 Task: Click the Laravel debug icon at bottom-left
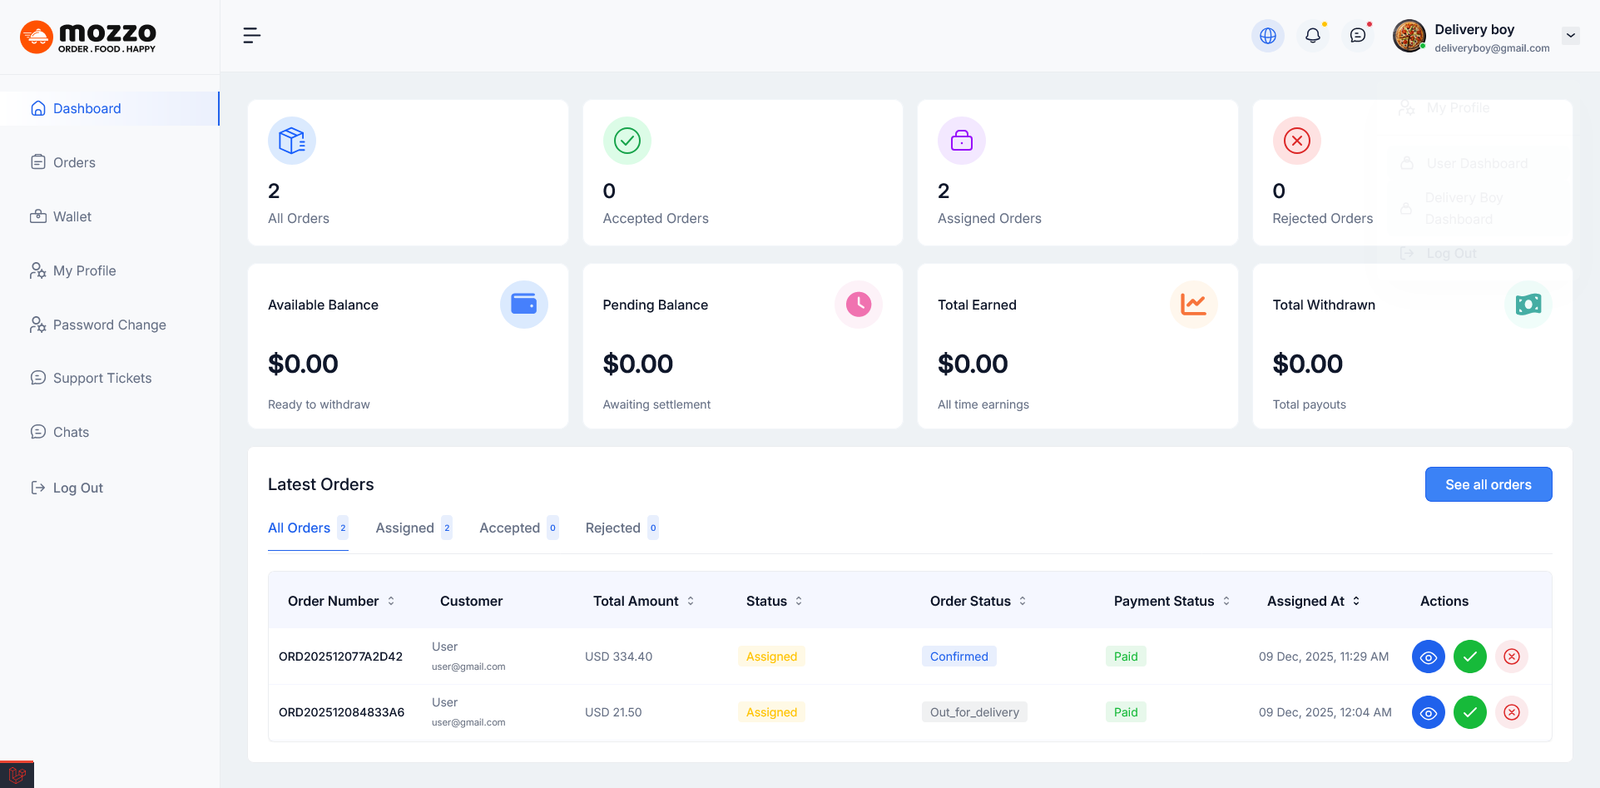[x=17, y=775]
